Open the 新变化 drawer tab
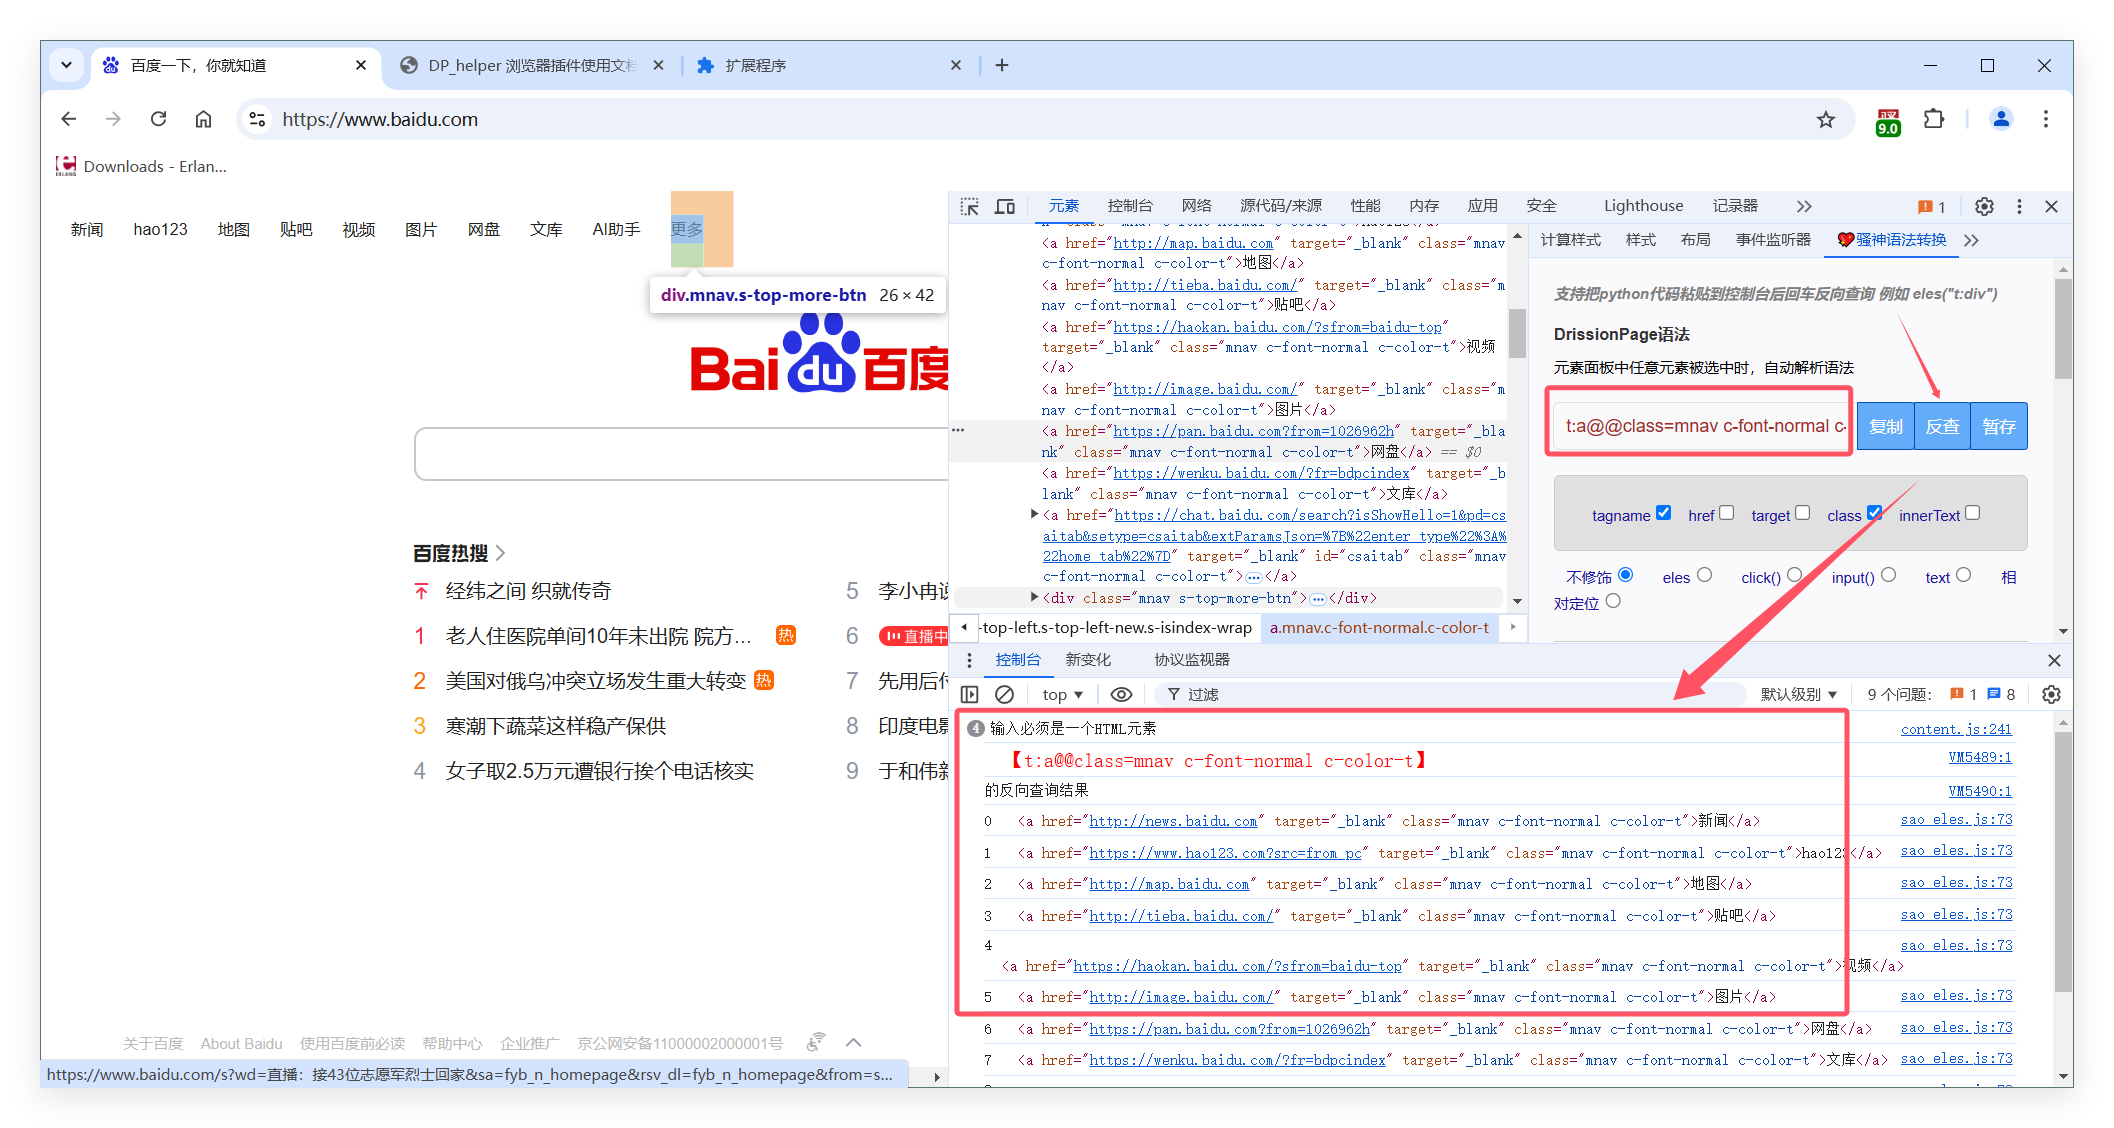 [x=1088, y=660]
